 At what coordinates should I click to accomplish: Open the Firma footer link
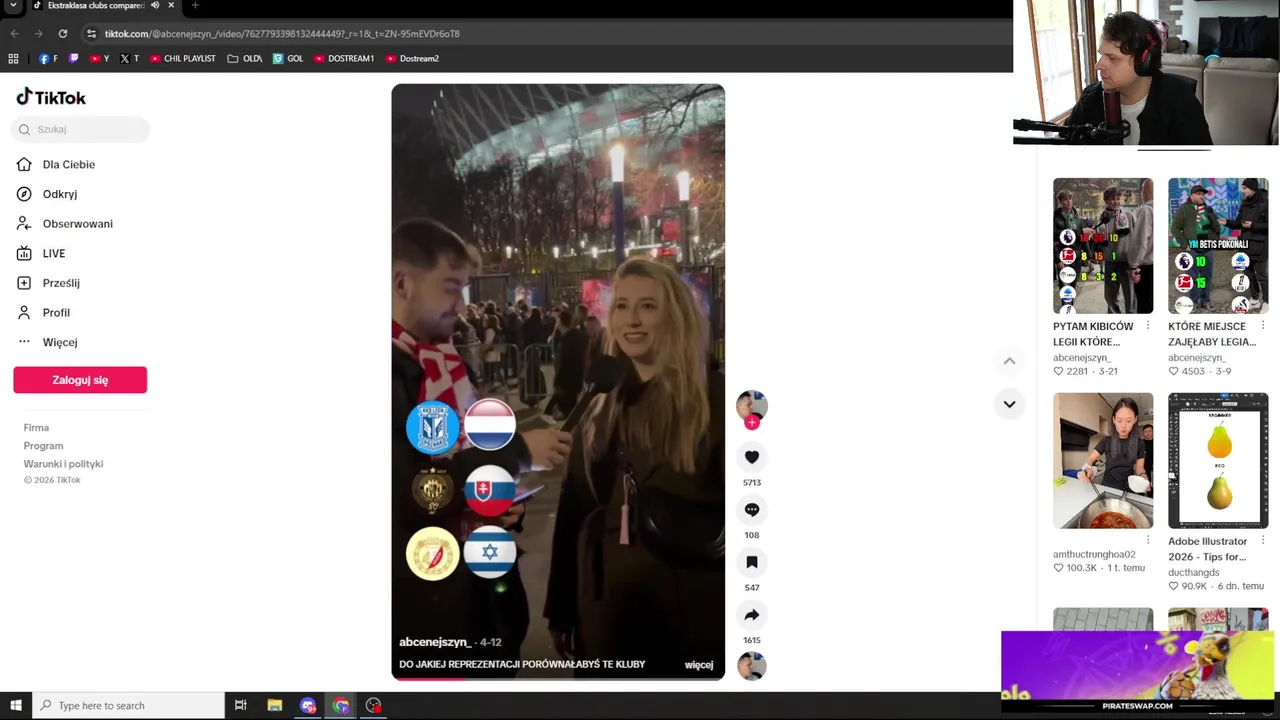[36, 428]
